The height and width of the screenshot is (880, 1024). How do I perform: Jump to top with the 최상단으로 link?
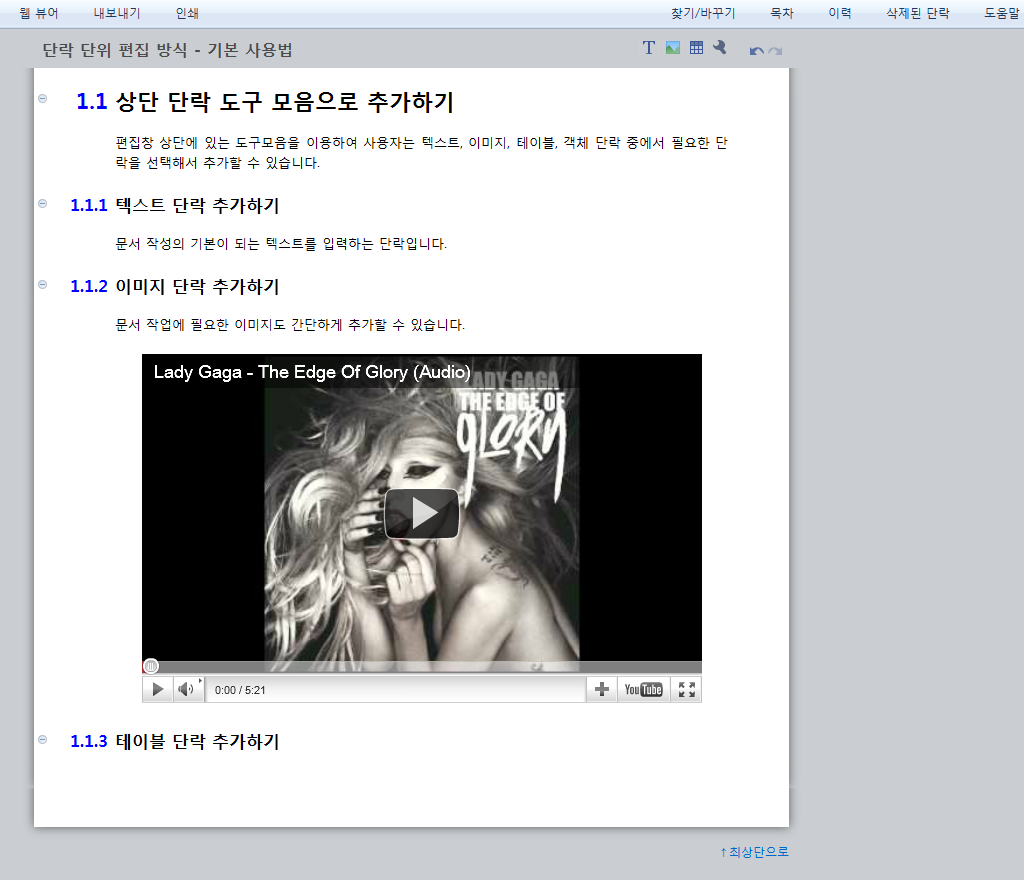pyautogui.click(x=754, y=852)
